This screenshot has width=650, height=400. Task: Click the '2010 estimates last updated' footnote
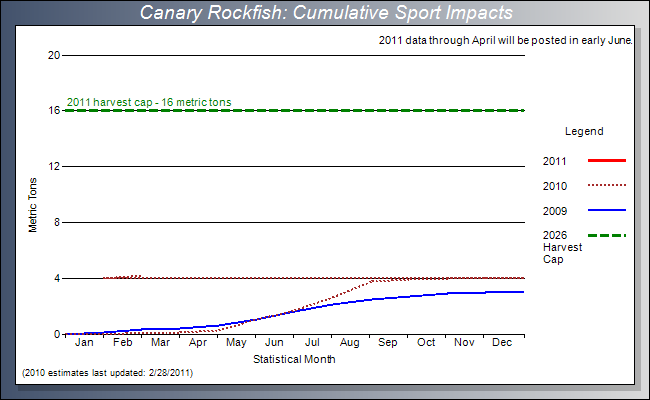point(107,373)
